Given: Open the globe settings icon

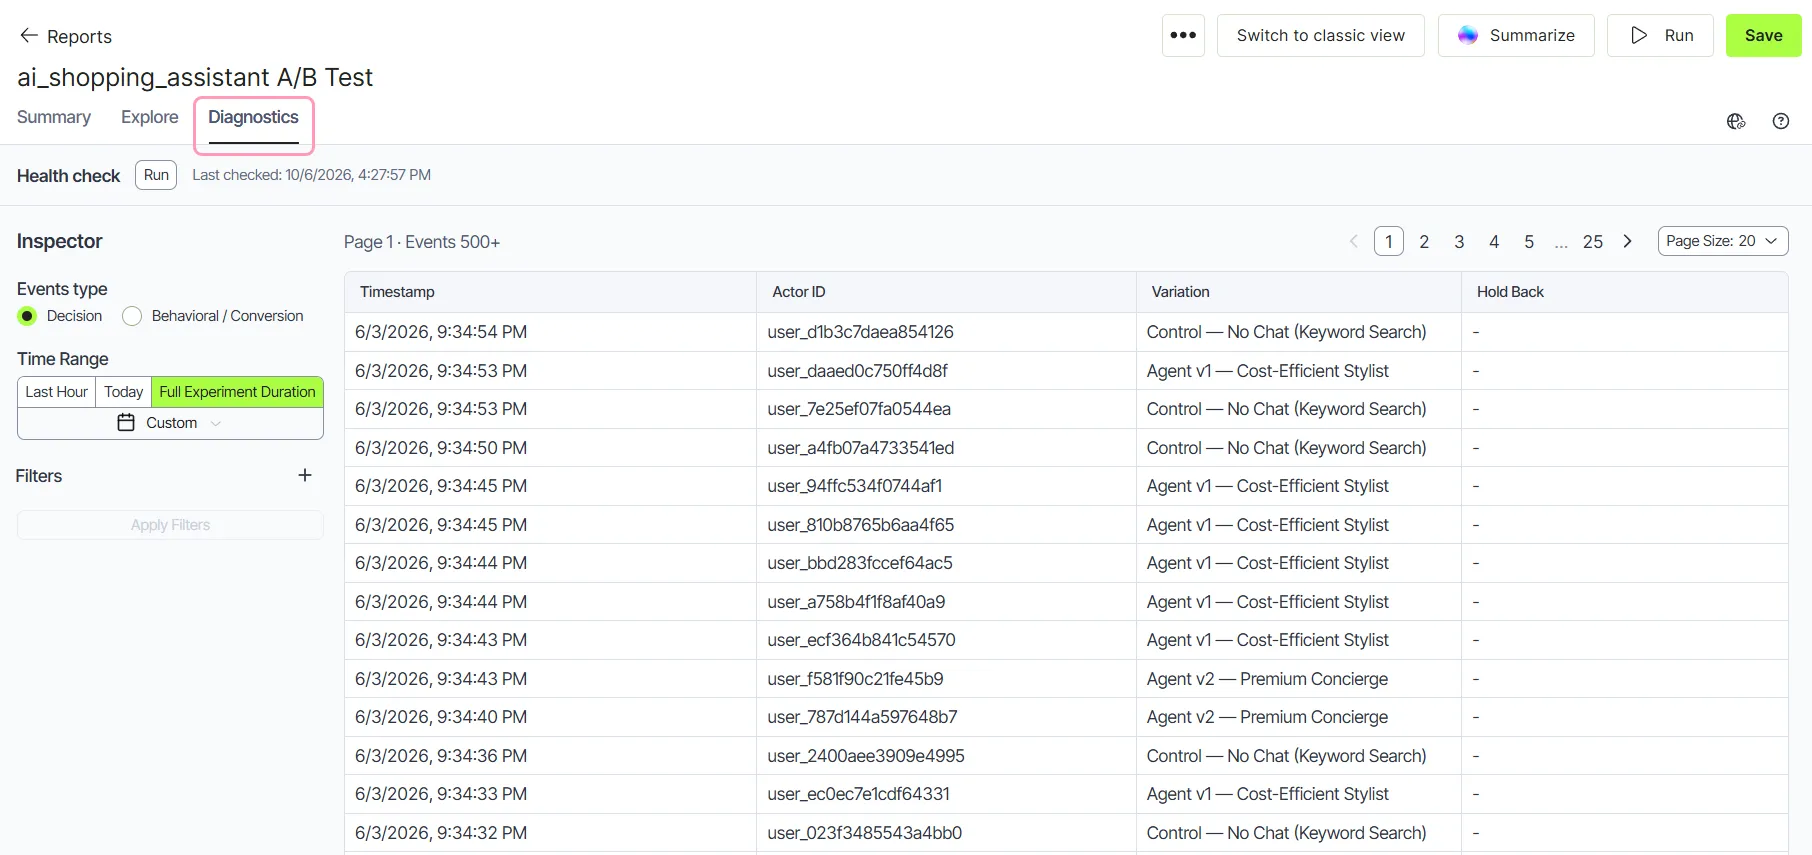Looking at the screenshot, I should click(1736, 121).
